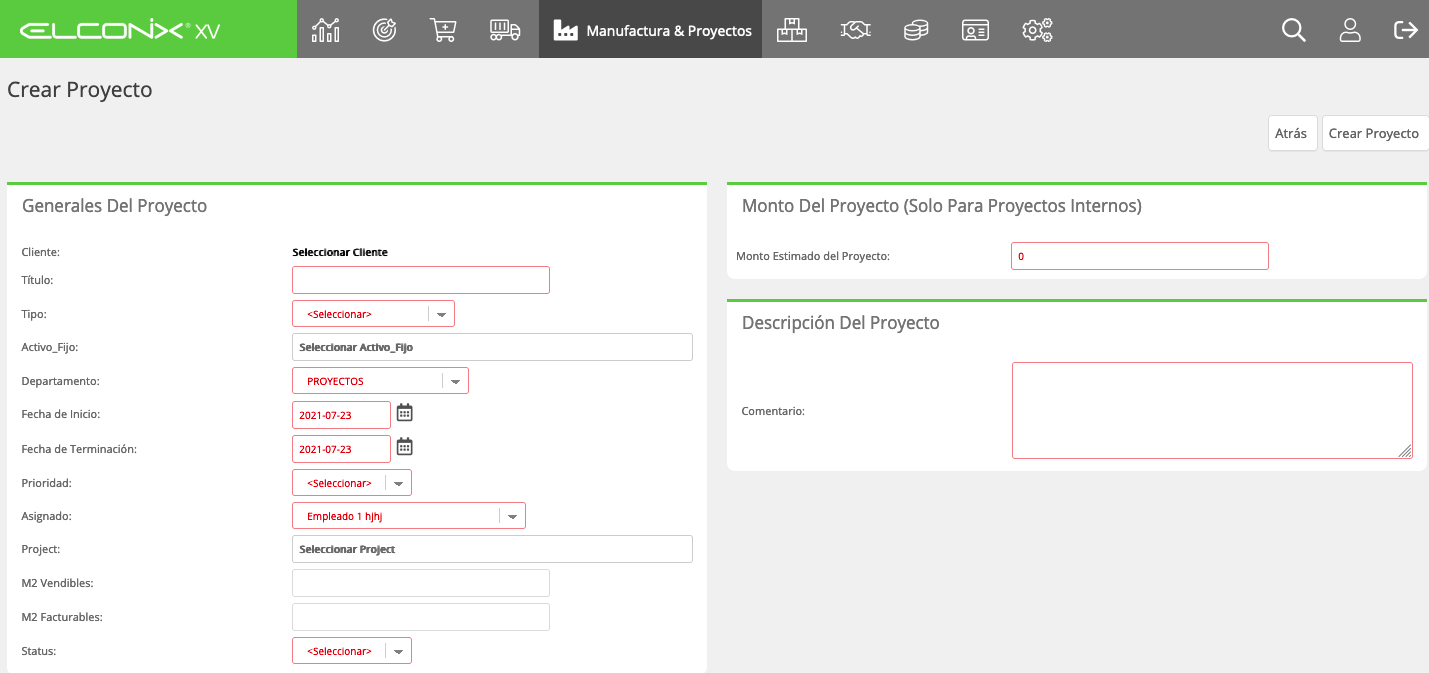Open the analytics chart module icon
This screenshot has height=673, width=1429.
point(326,30)
